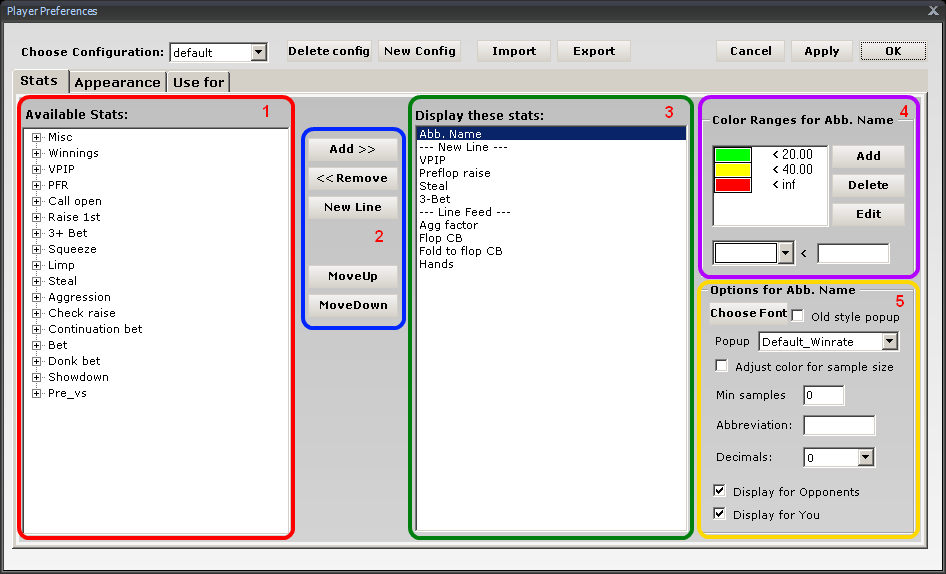The height and width of the screenshot is (574, 946).
Task: Open the Decimals dropdown
Action: click(x=866, y=458)
